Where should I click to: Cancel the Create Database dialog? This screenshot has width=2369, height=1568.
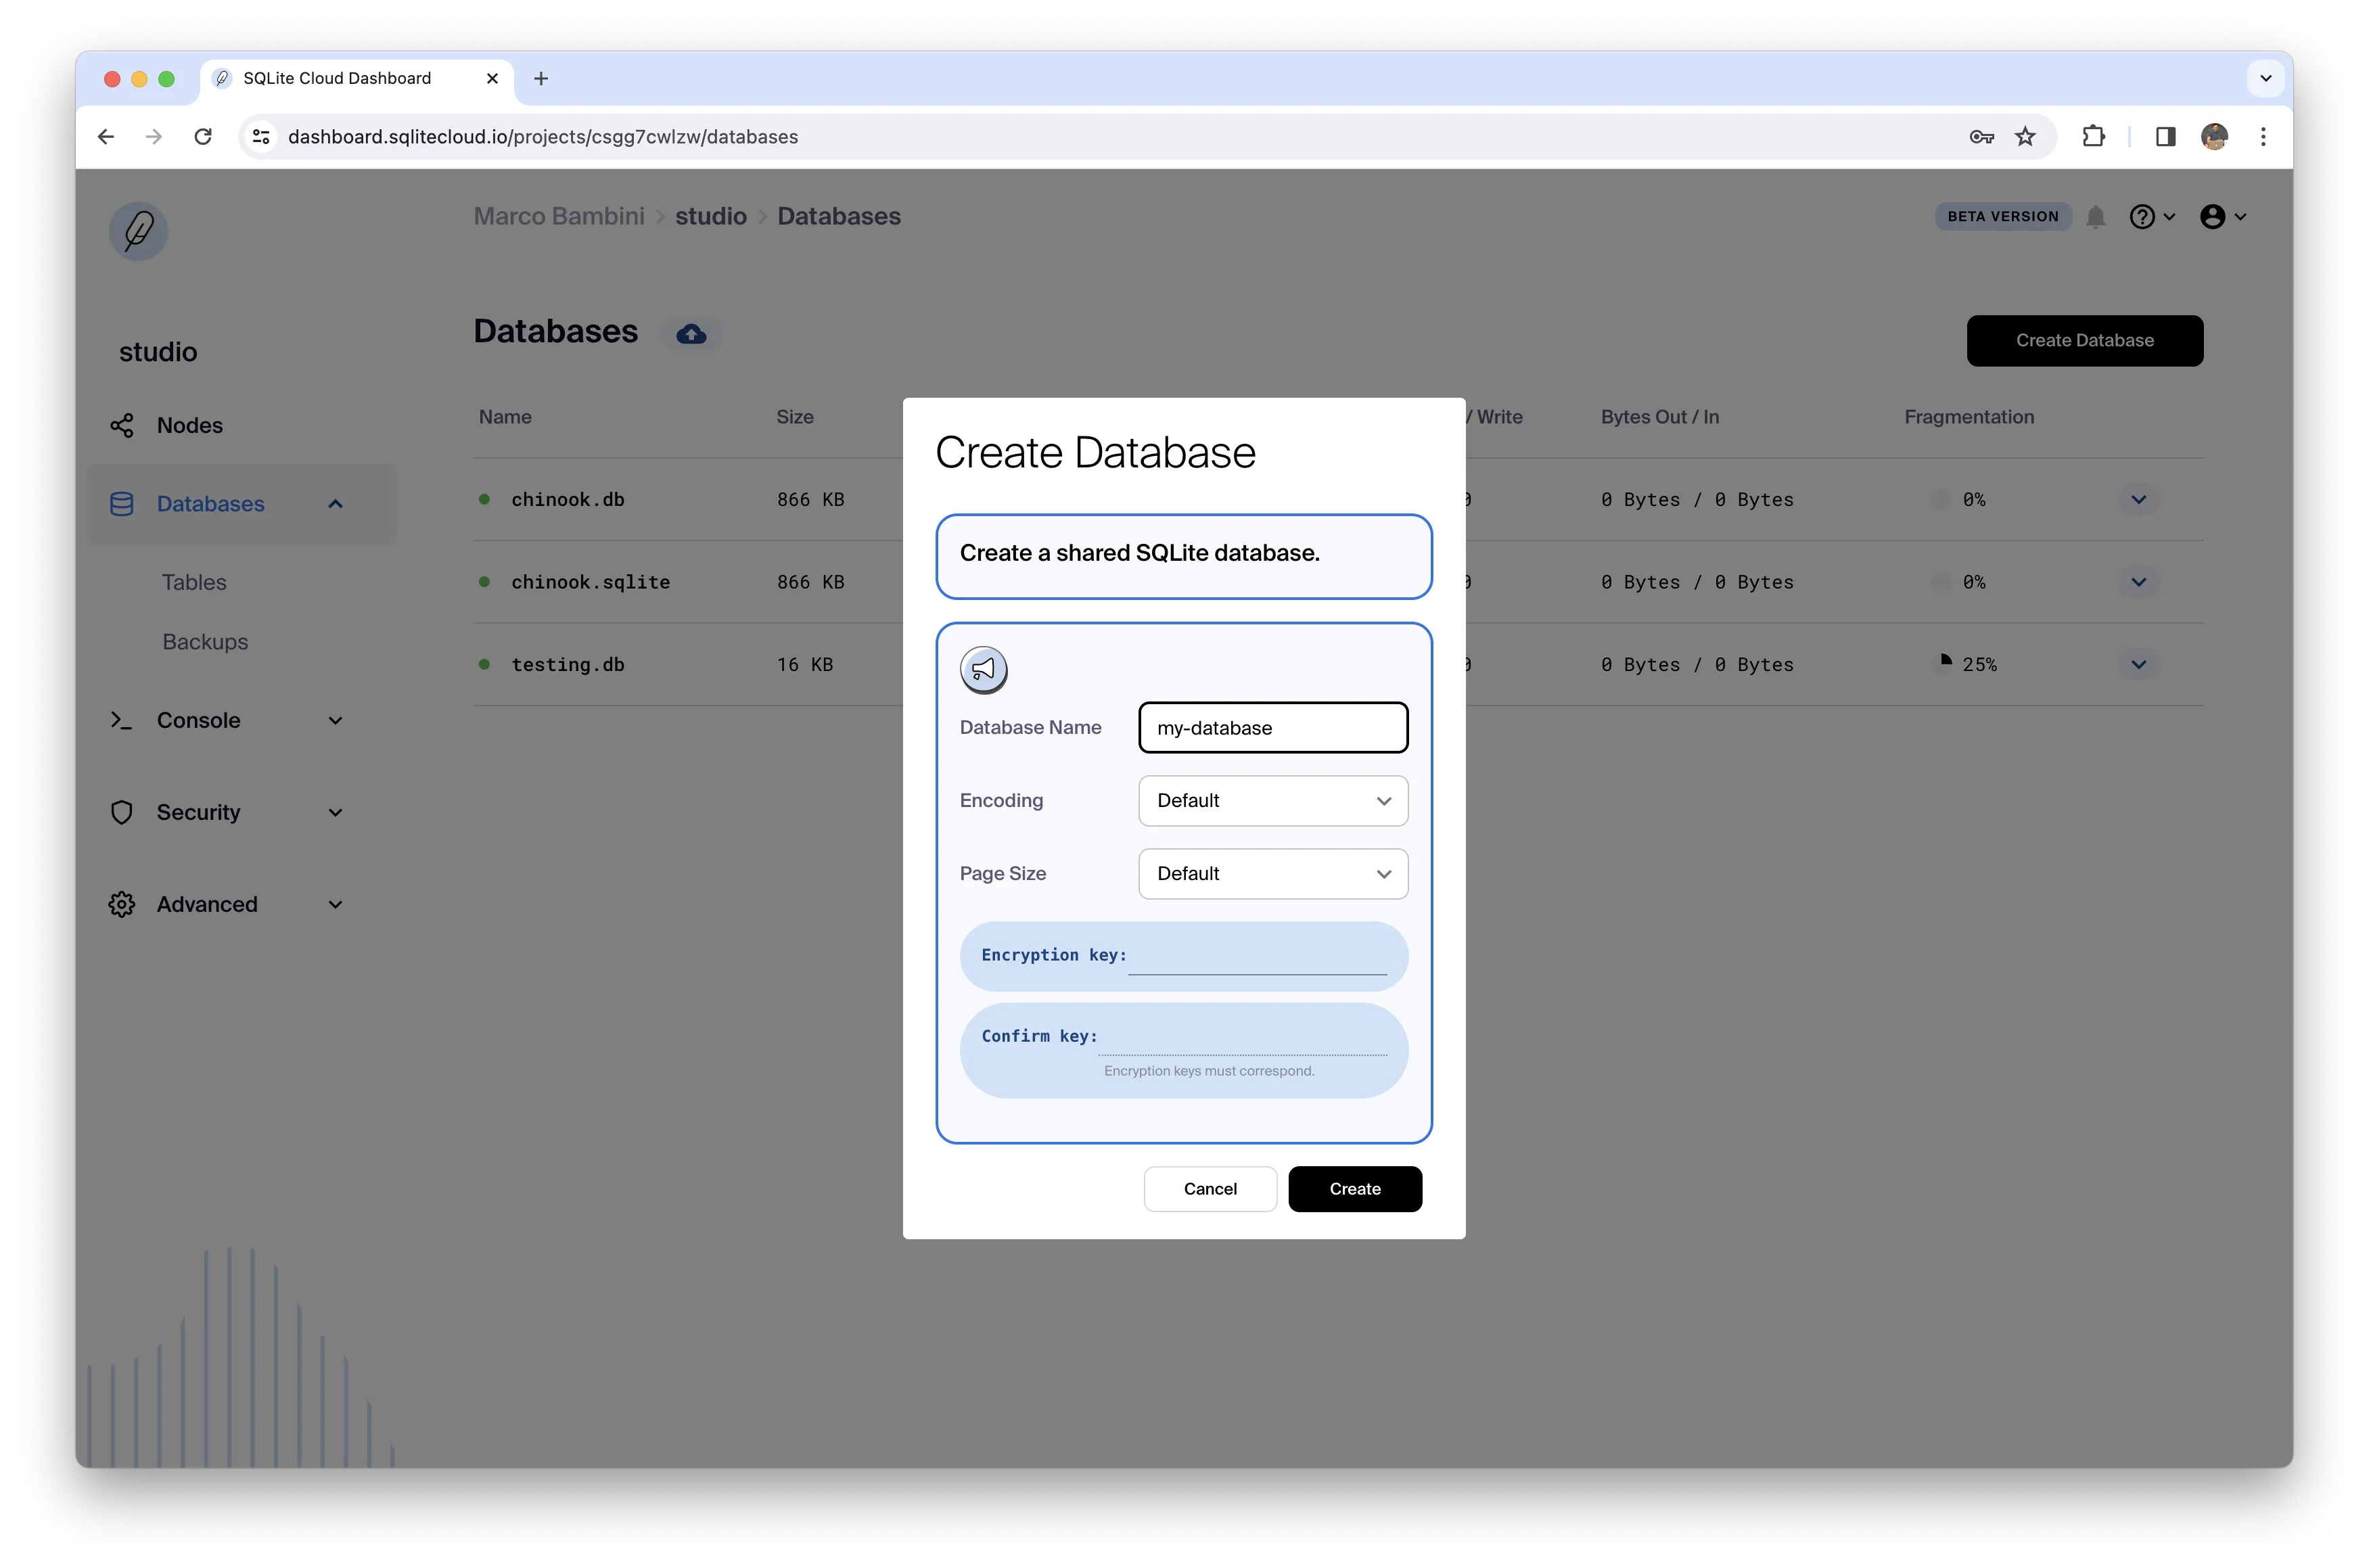[1210, 1189]
